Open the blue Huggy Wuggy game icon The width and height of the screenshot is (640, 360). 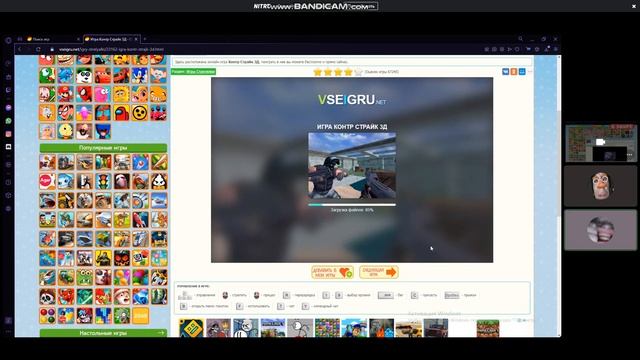tap(103, 131)
